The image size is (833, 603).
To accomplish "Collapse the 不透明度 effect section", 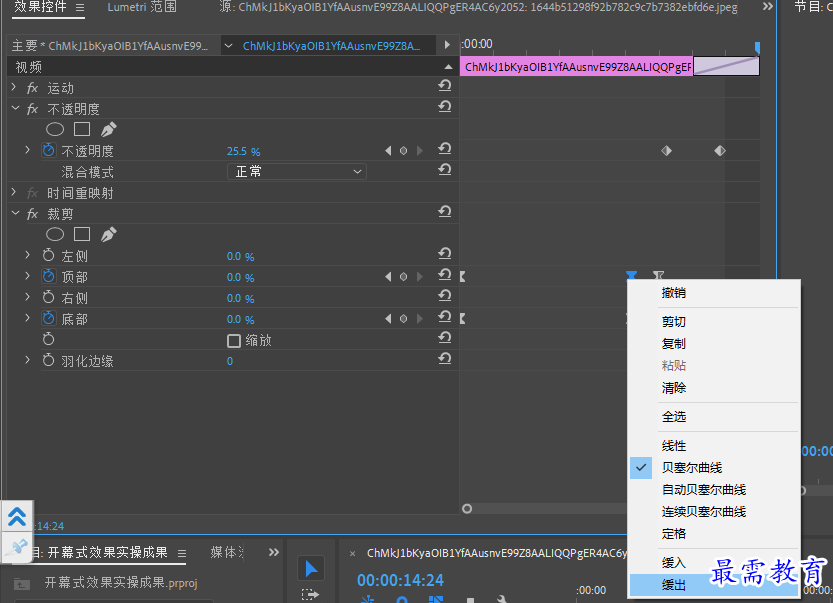I will pos(15,108).
